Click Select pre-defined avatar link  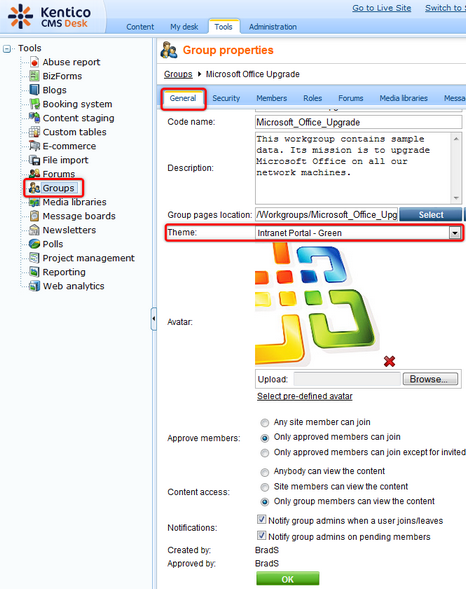pyautogui.click(x=305, y=396)
